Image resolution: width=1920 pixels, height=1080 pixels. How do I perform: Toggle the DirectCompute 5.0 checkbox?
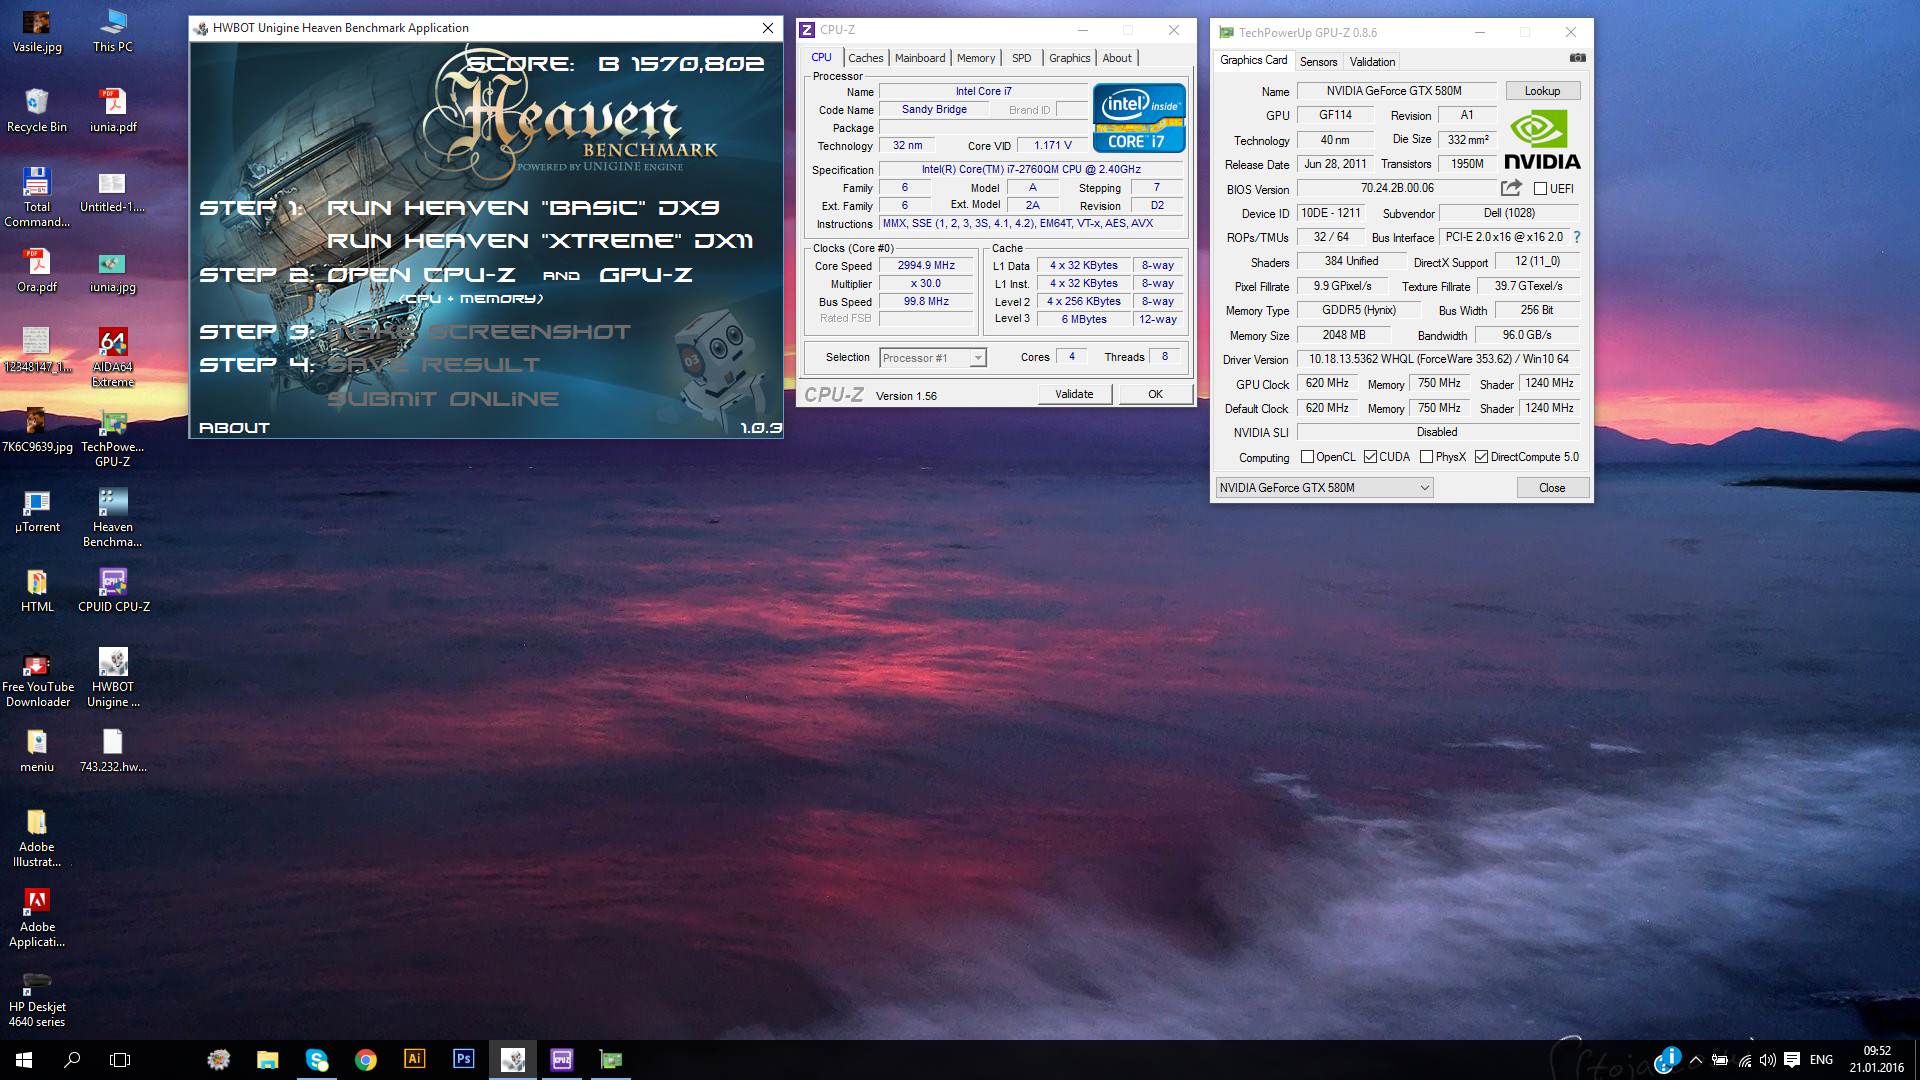click(x=1481, y=457)
